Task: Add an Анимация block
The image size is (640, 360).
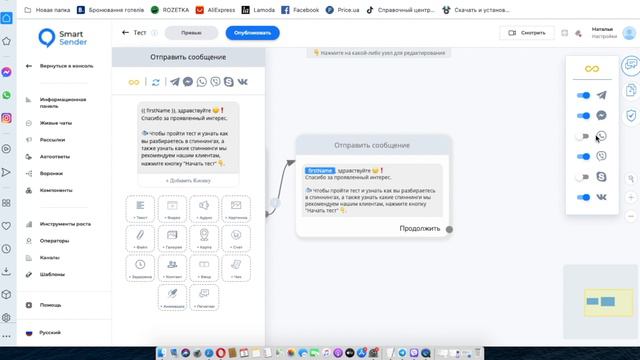Action: tap(172, 298)
